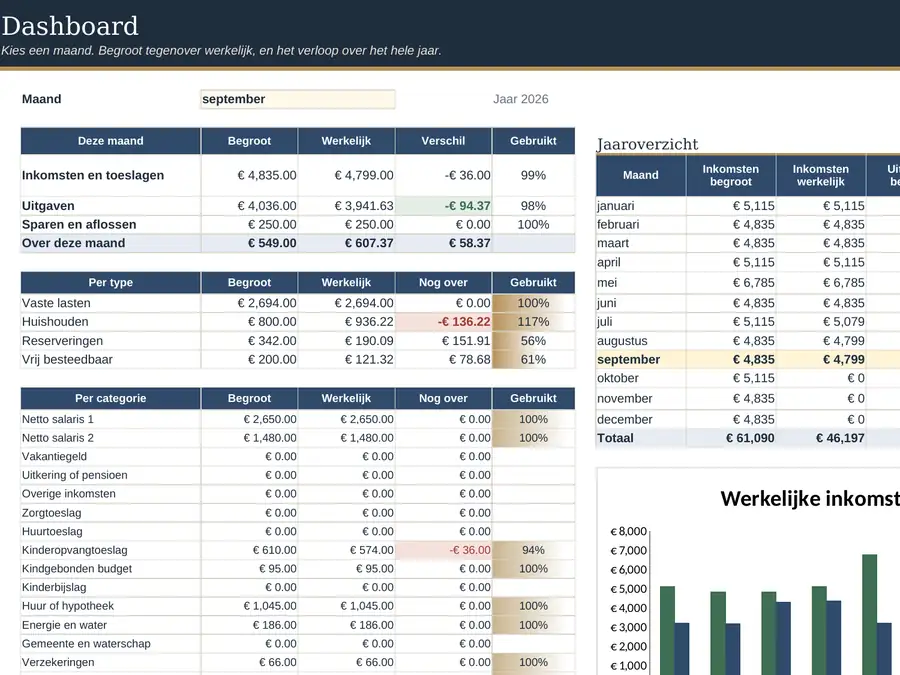Select the € 607.37 werkelijk total cell

click(347, 243)
